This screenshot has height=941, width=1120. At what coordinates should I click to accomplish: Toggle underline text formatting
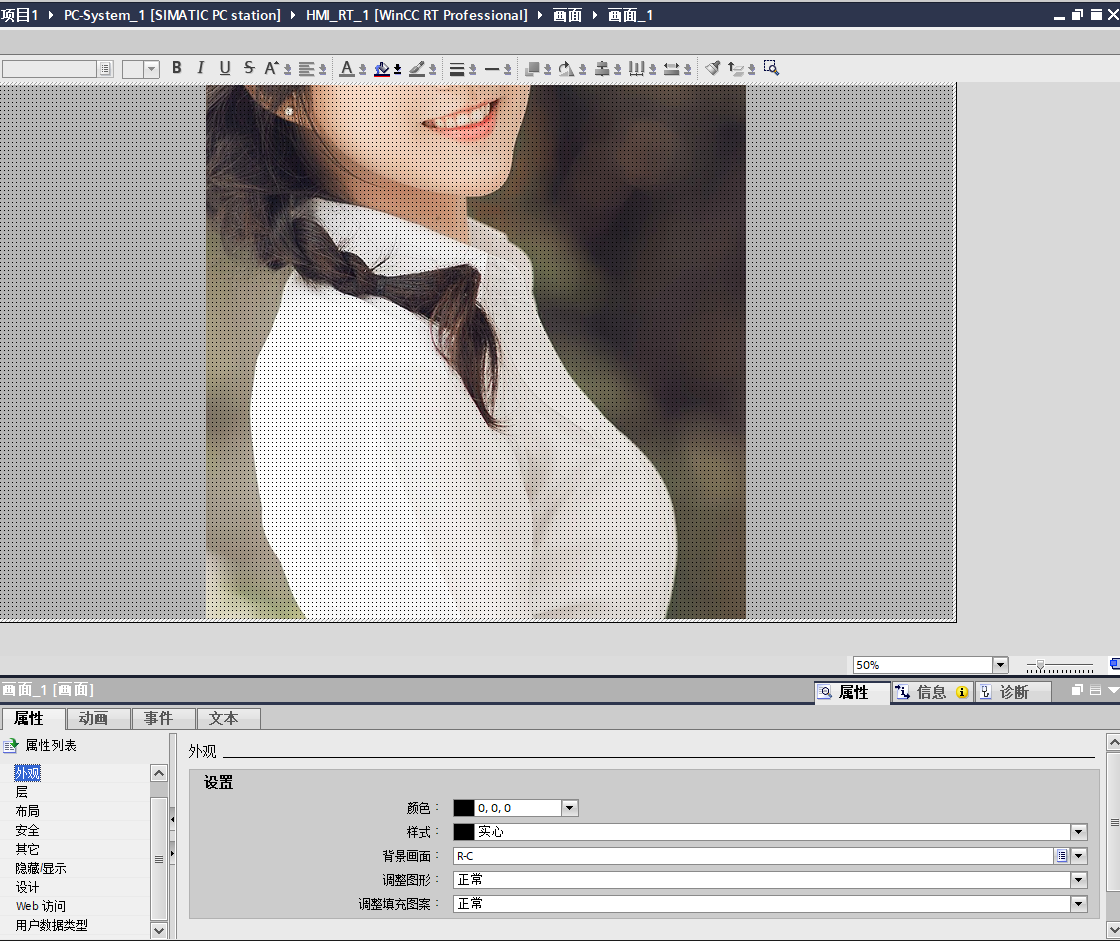pyautogui.click(x=225, y=68)
